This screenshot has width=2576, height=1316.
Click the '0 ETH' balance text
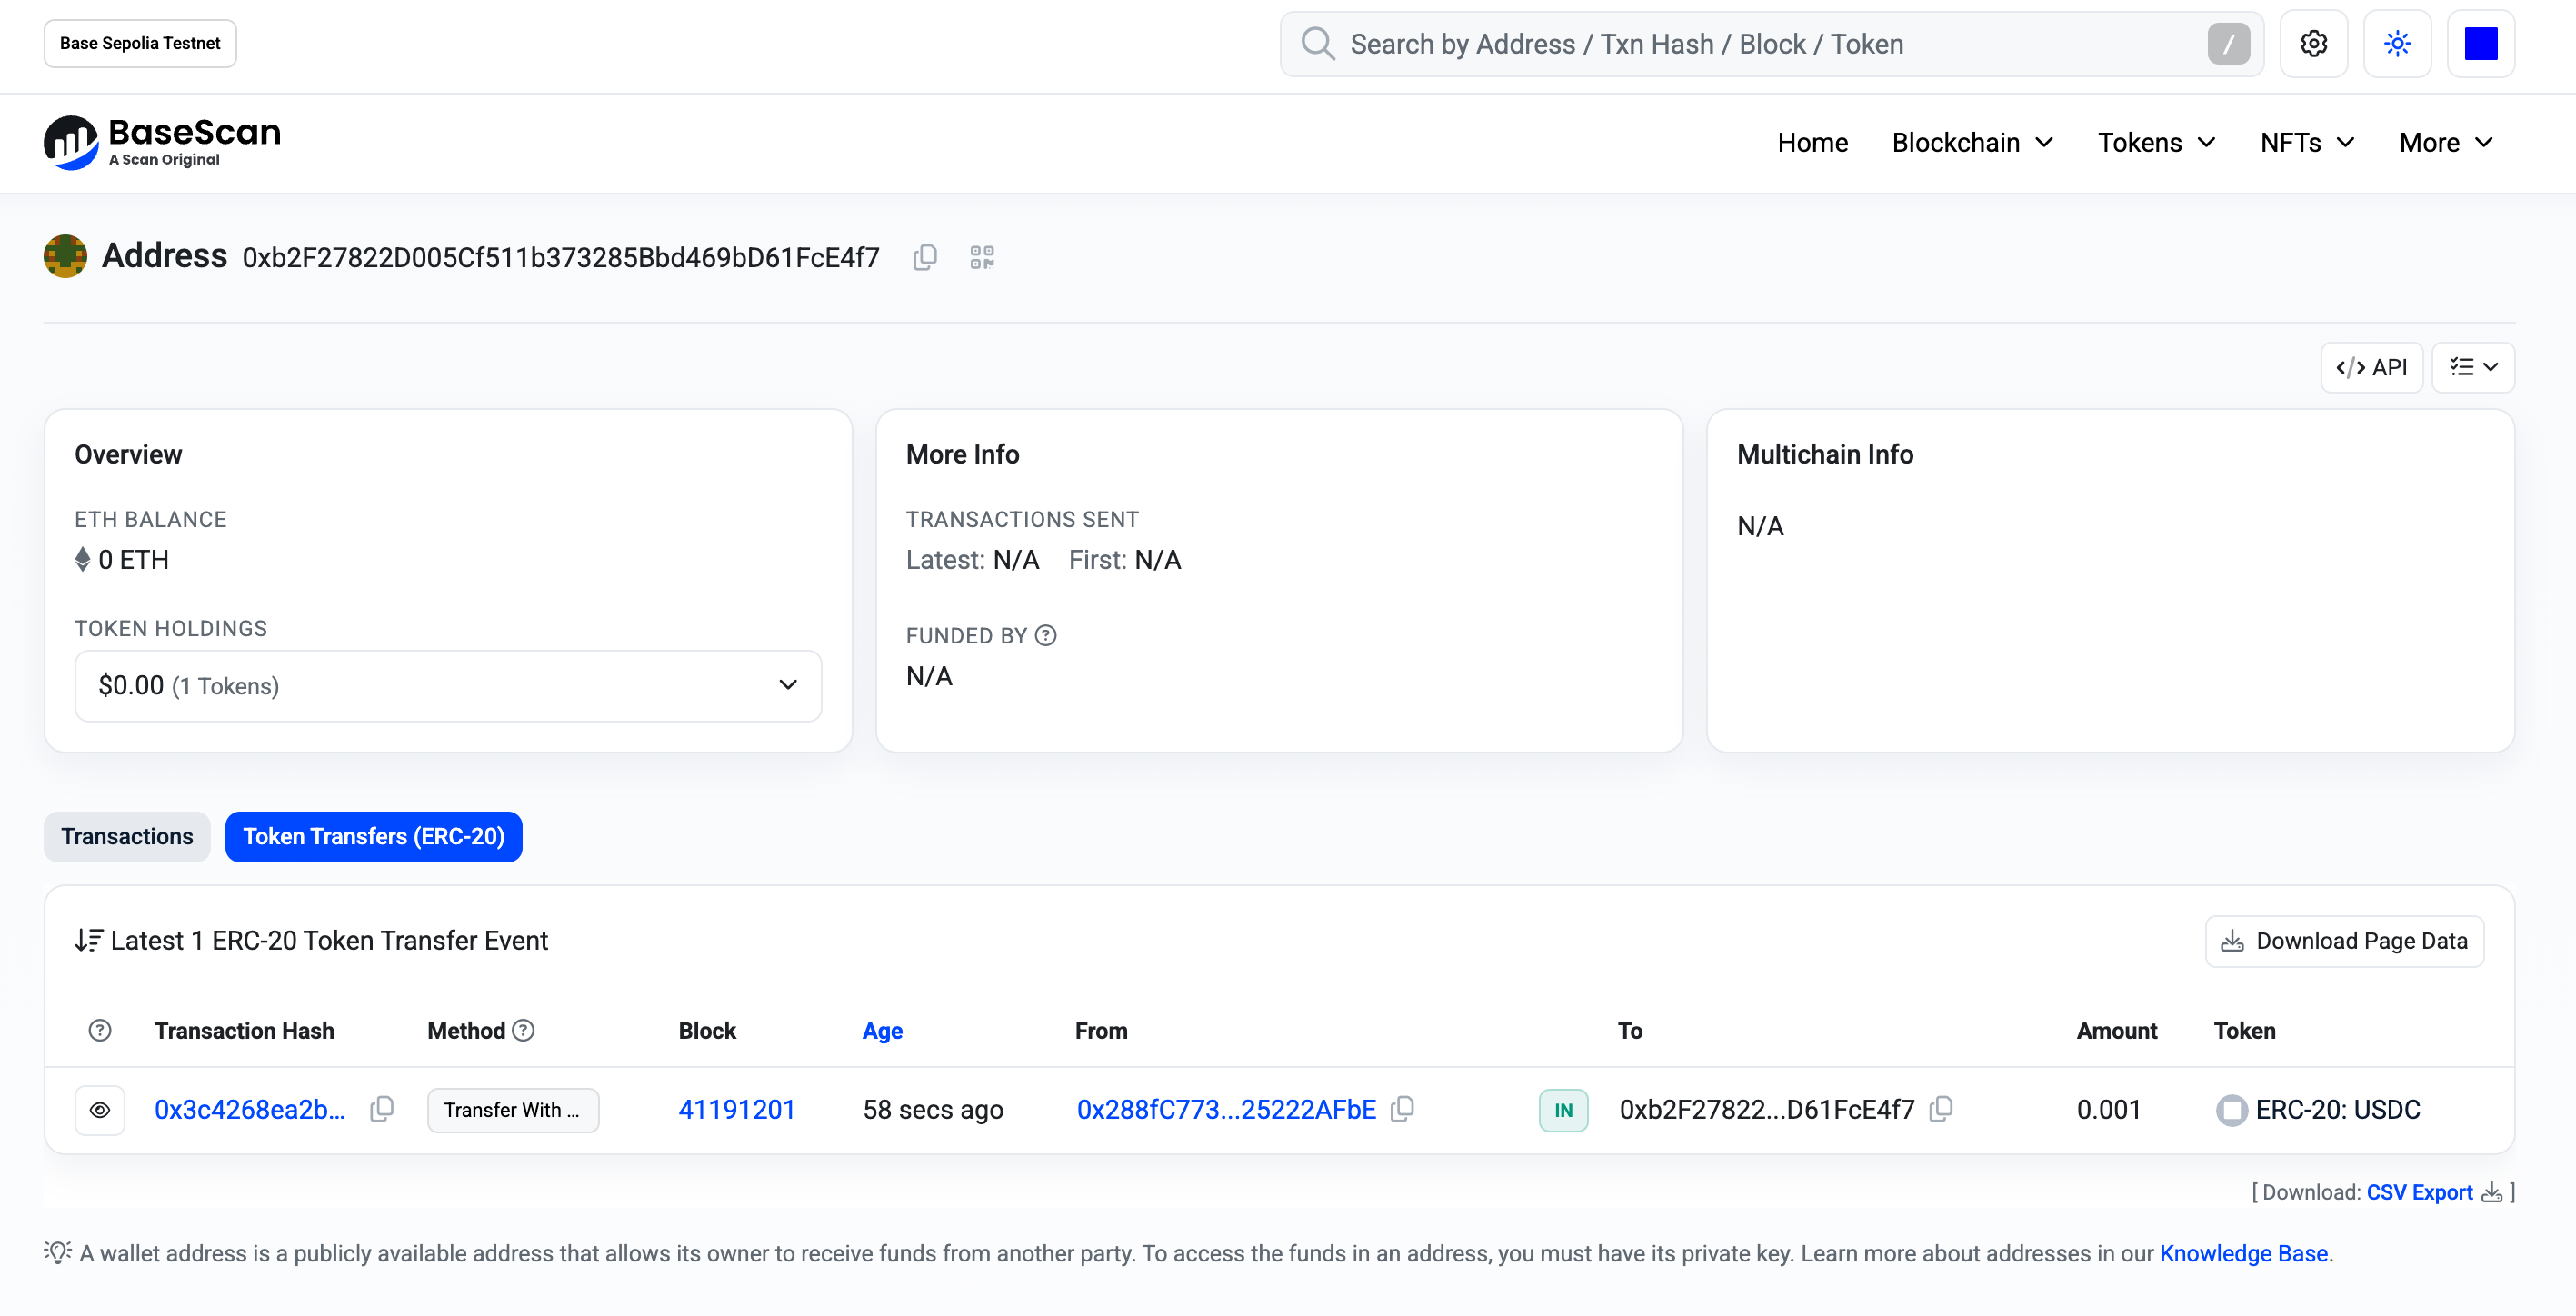[x=133, y=560]
